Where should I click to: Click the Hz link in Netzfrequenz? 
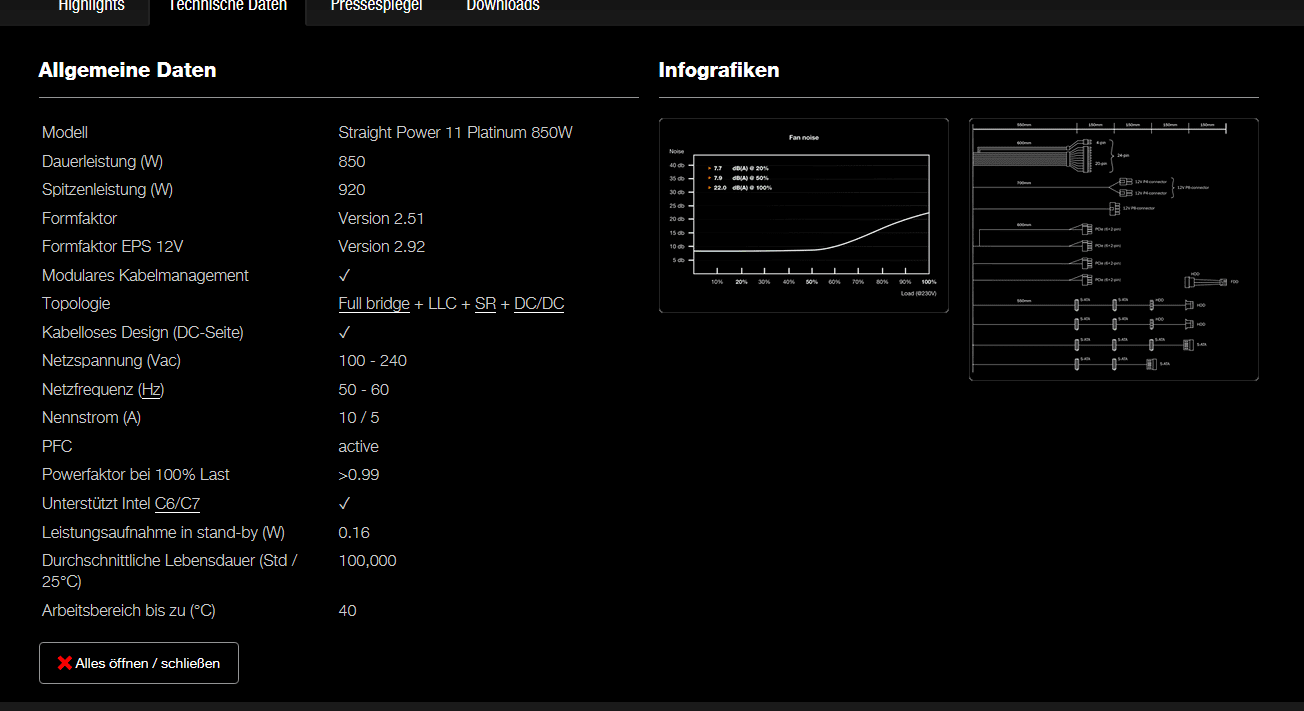pos(150,390)
